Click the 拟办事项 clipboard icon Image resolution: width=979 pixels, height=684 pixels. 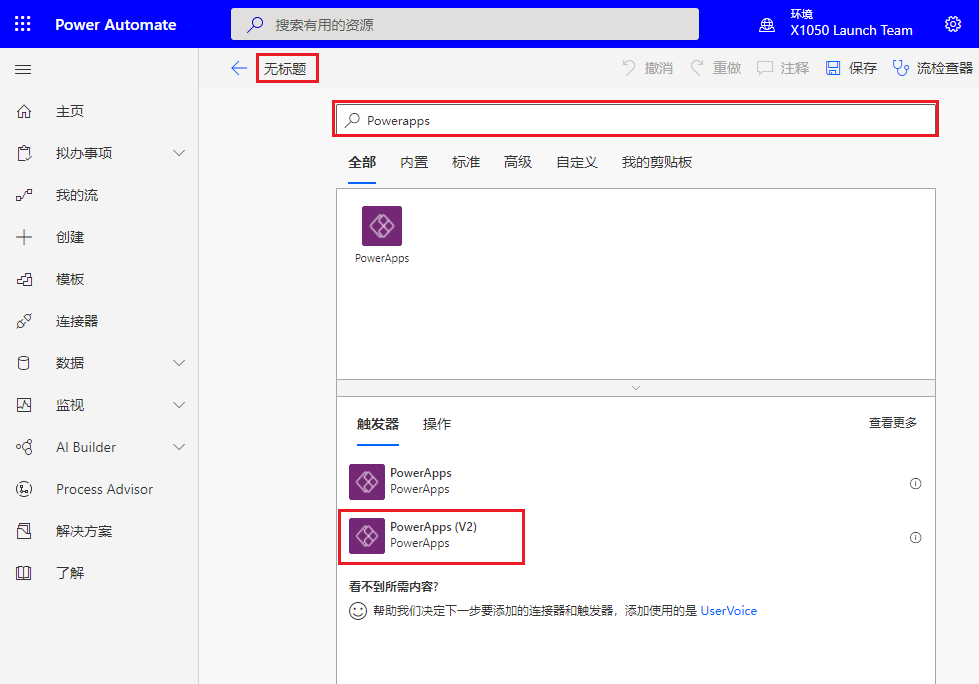(x=24, y=153)
